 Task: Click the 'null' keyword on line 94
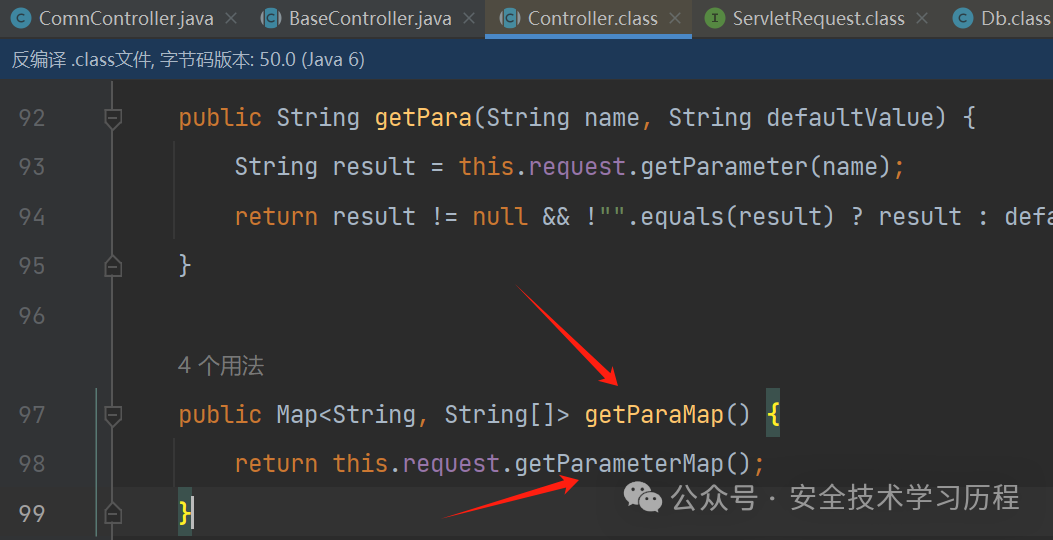pos(500,216)
